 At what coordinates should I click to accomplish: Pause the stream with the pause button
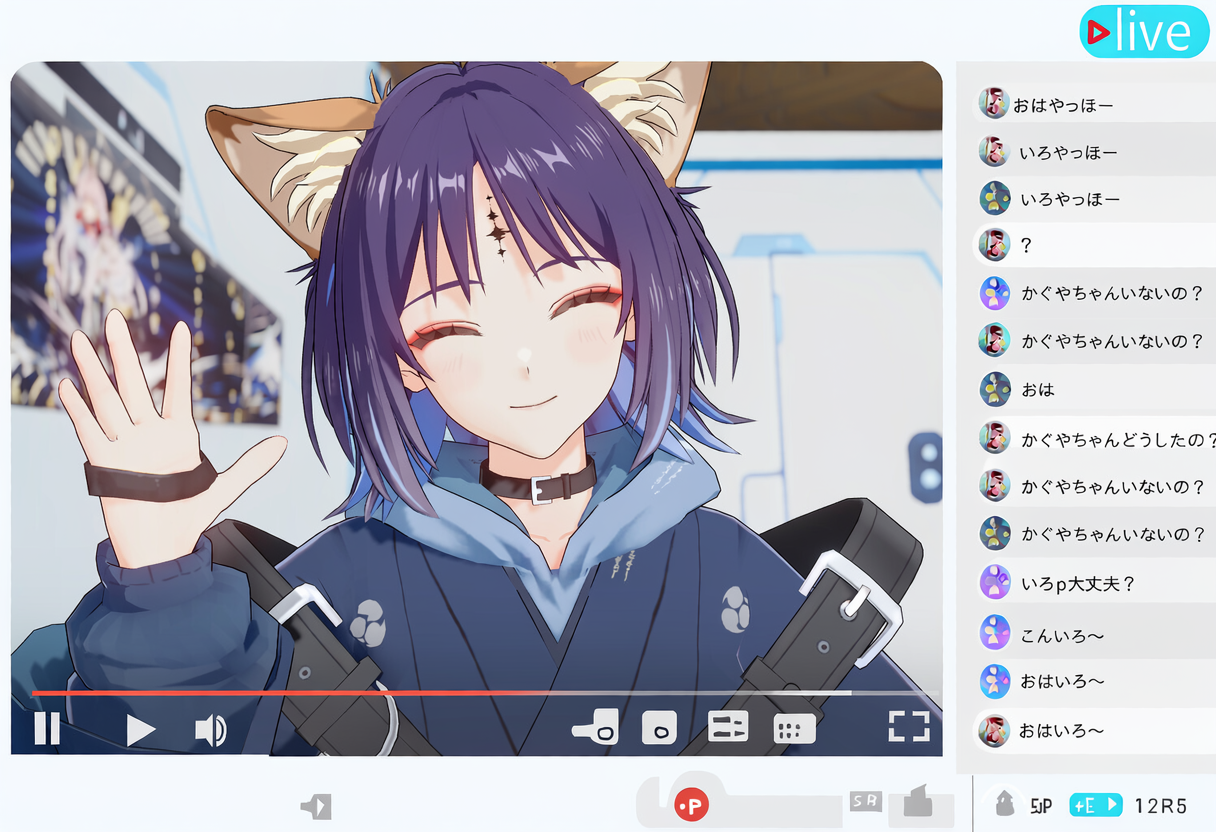click(x=47, y=729)
